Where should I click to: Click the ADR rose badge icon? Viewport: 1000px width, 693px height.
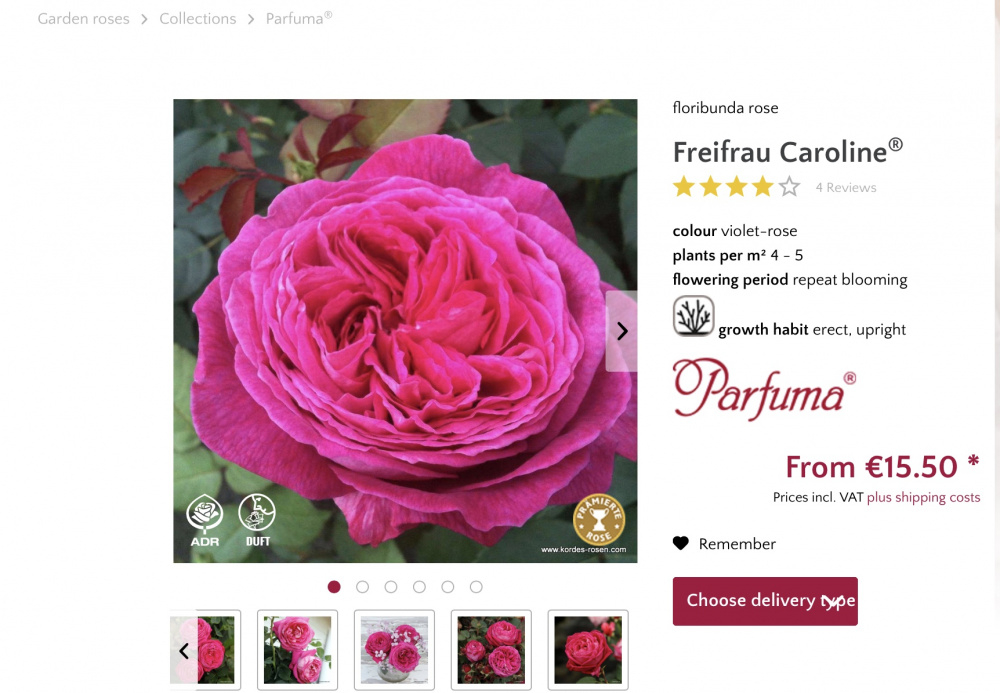[205, 520]
